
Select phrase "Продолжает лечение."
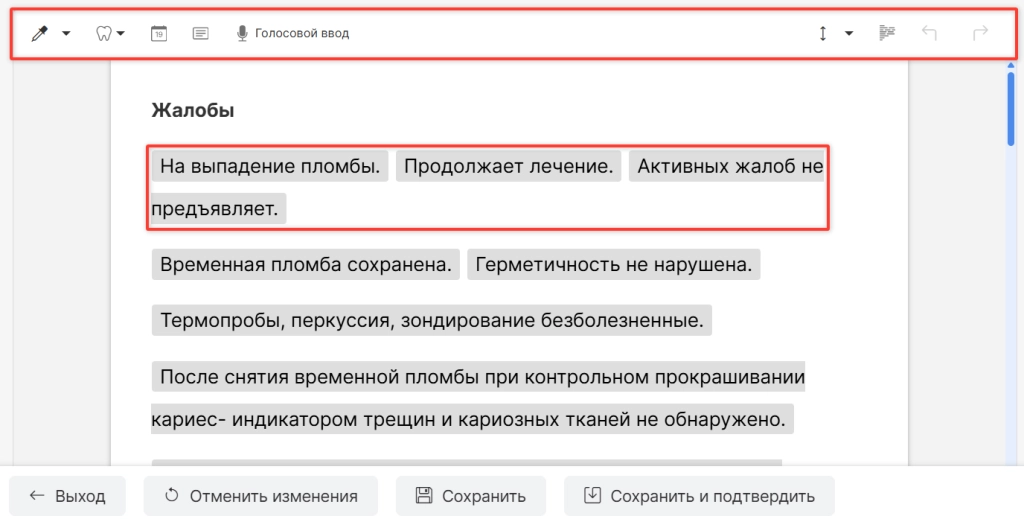[x=509, y=167]
